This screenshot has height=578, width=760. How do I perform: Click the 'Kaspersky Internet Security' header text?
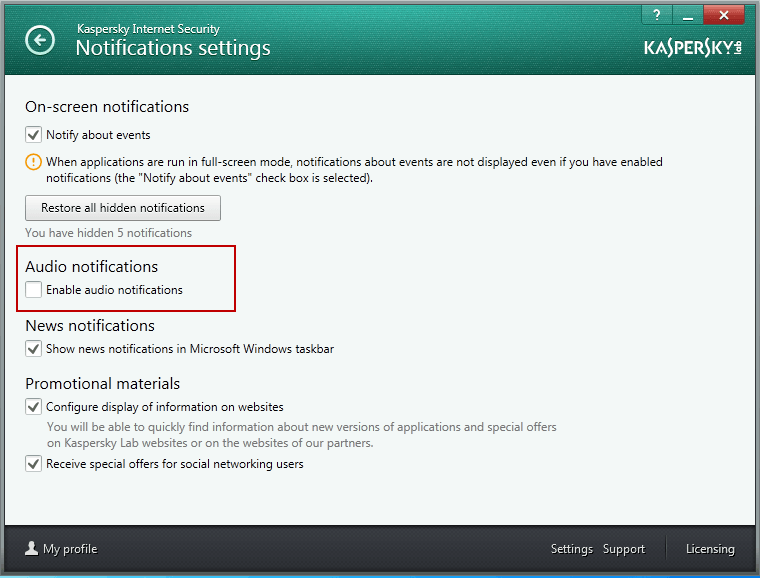click(148, 29)
